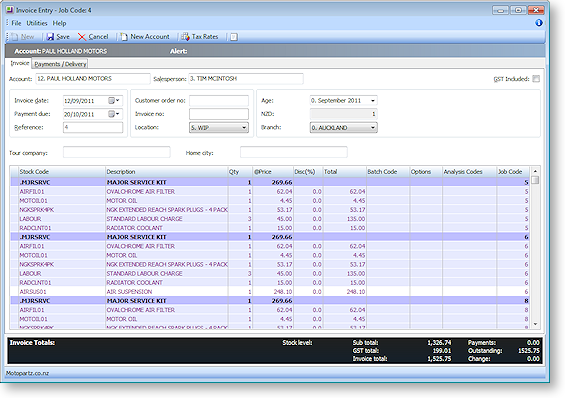
Task: Click the Tour company field
Action: coord(116,152)
